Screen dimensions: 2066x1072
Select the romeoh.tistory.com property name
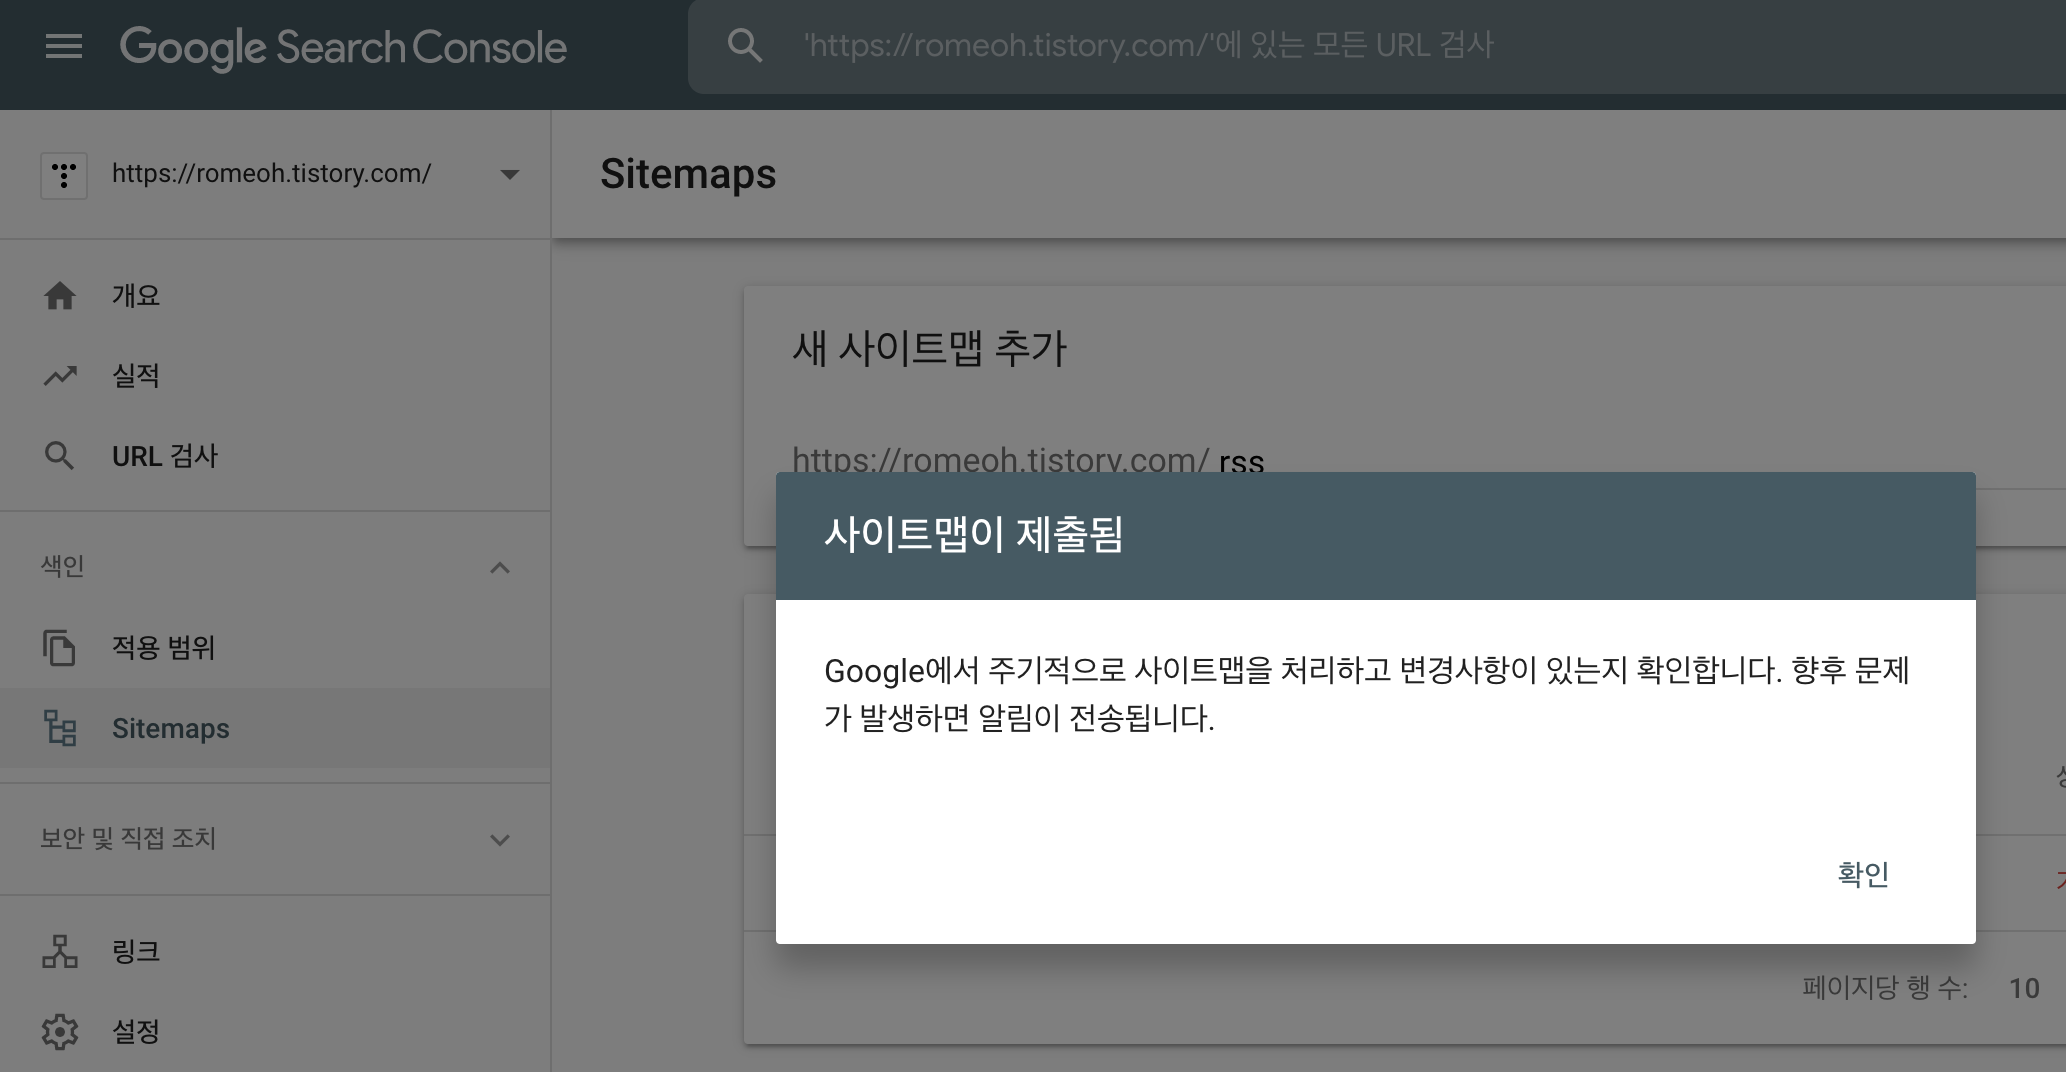tap(271, 173)
